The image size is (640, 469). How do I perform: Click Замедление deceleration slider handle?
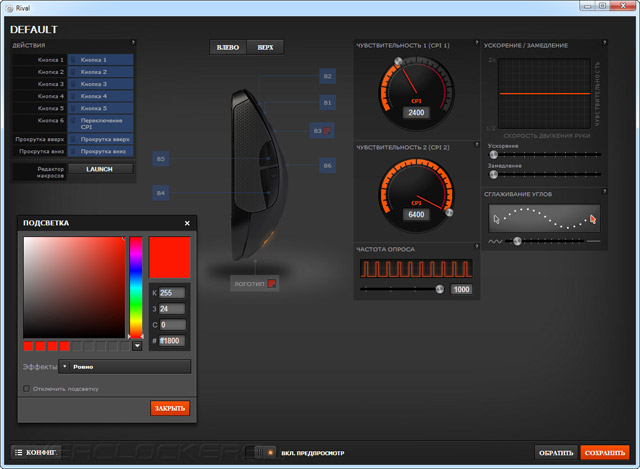[493, 175]
